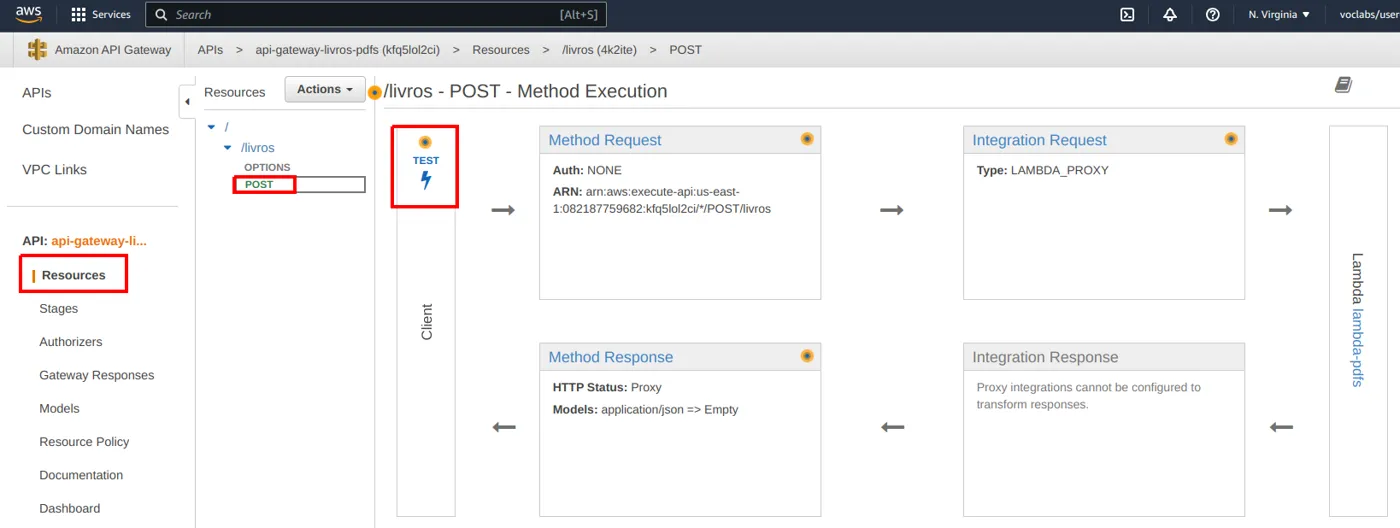
Task: Click the AWS logo
Action: (x=28, y=14)
